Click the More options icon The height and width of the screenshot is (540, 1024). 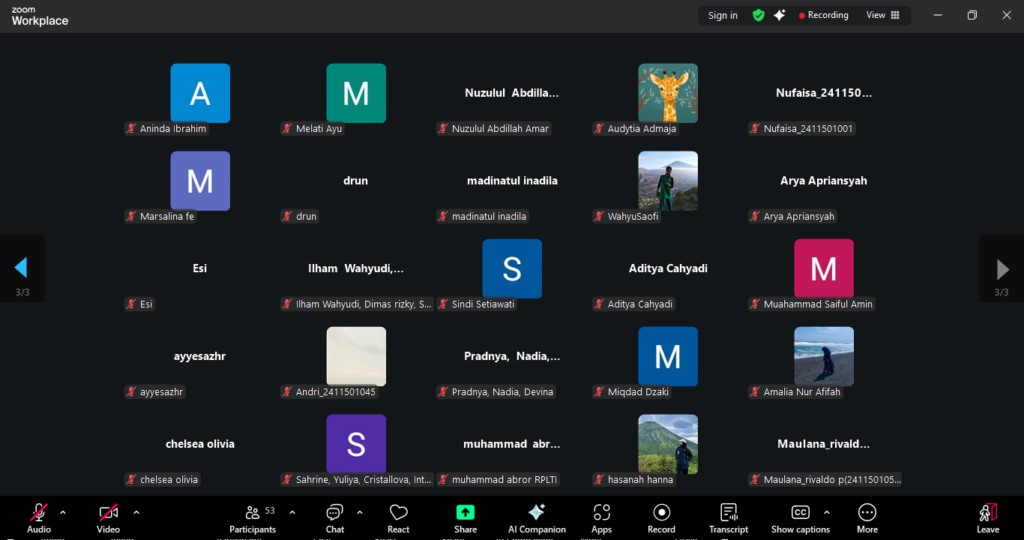coord(867,517)
